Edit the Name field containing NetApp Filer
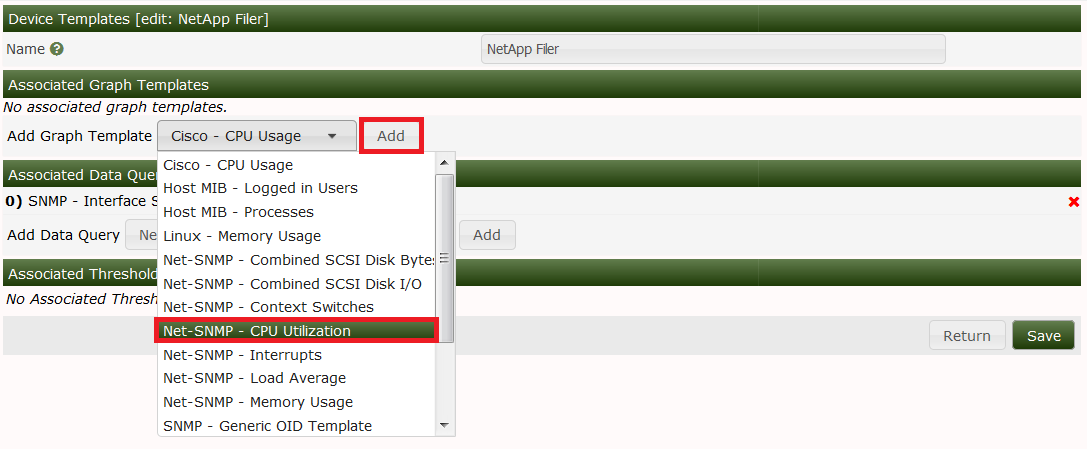The height and width of the screenshot is (449, 1087). coord(713,49)
